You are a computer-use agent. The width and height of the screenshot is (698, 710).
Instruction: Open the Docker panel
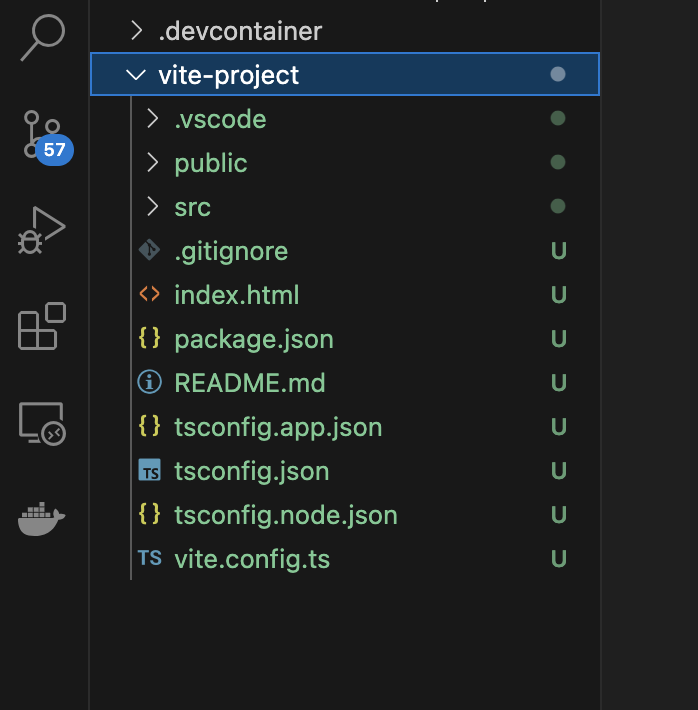click(42, 519)
